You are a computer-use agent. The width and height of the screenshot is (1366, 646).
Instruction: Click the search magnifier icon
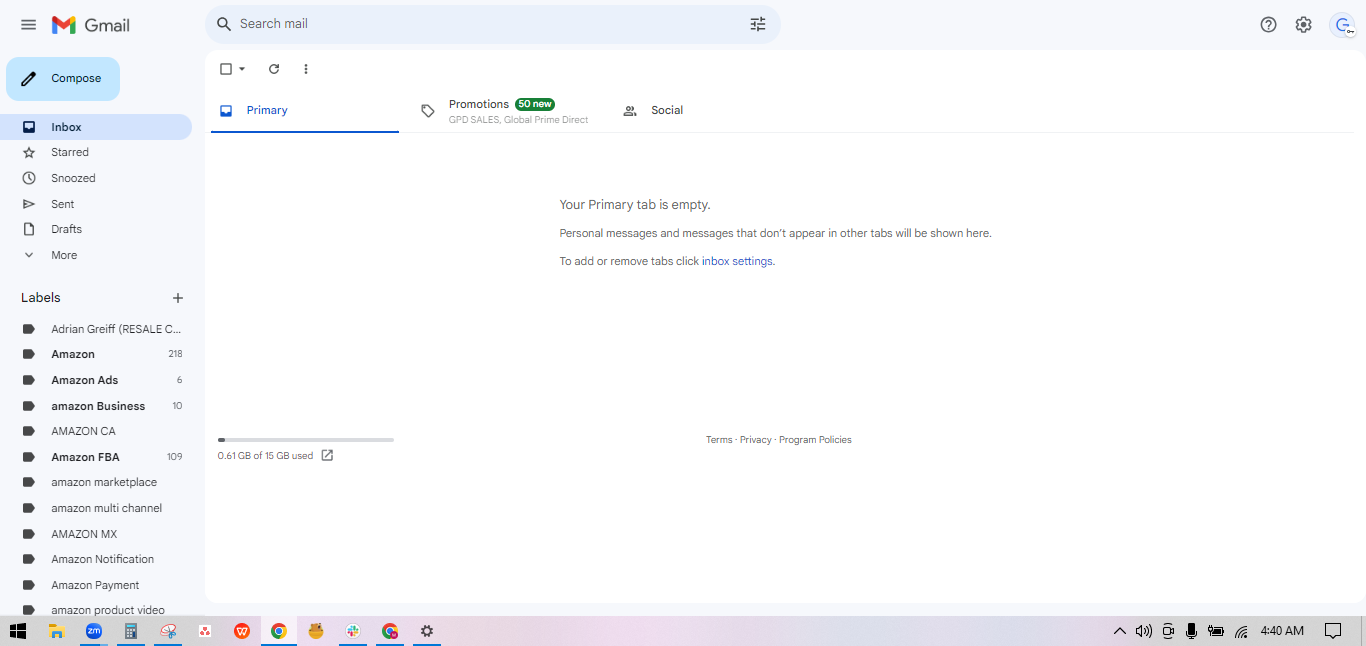(x=224, y=24)
